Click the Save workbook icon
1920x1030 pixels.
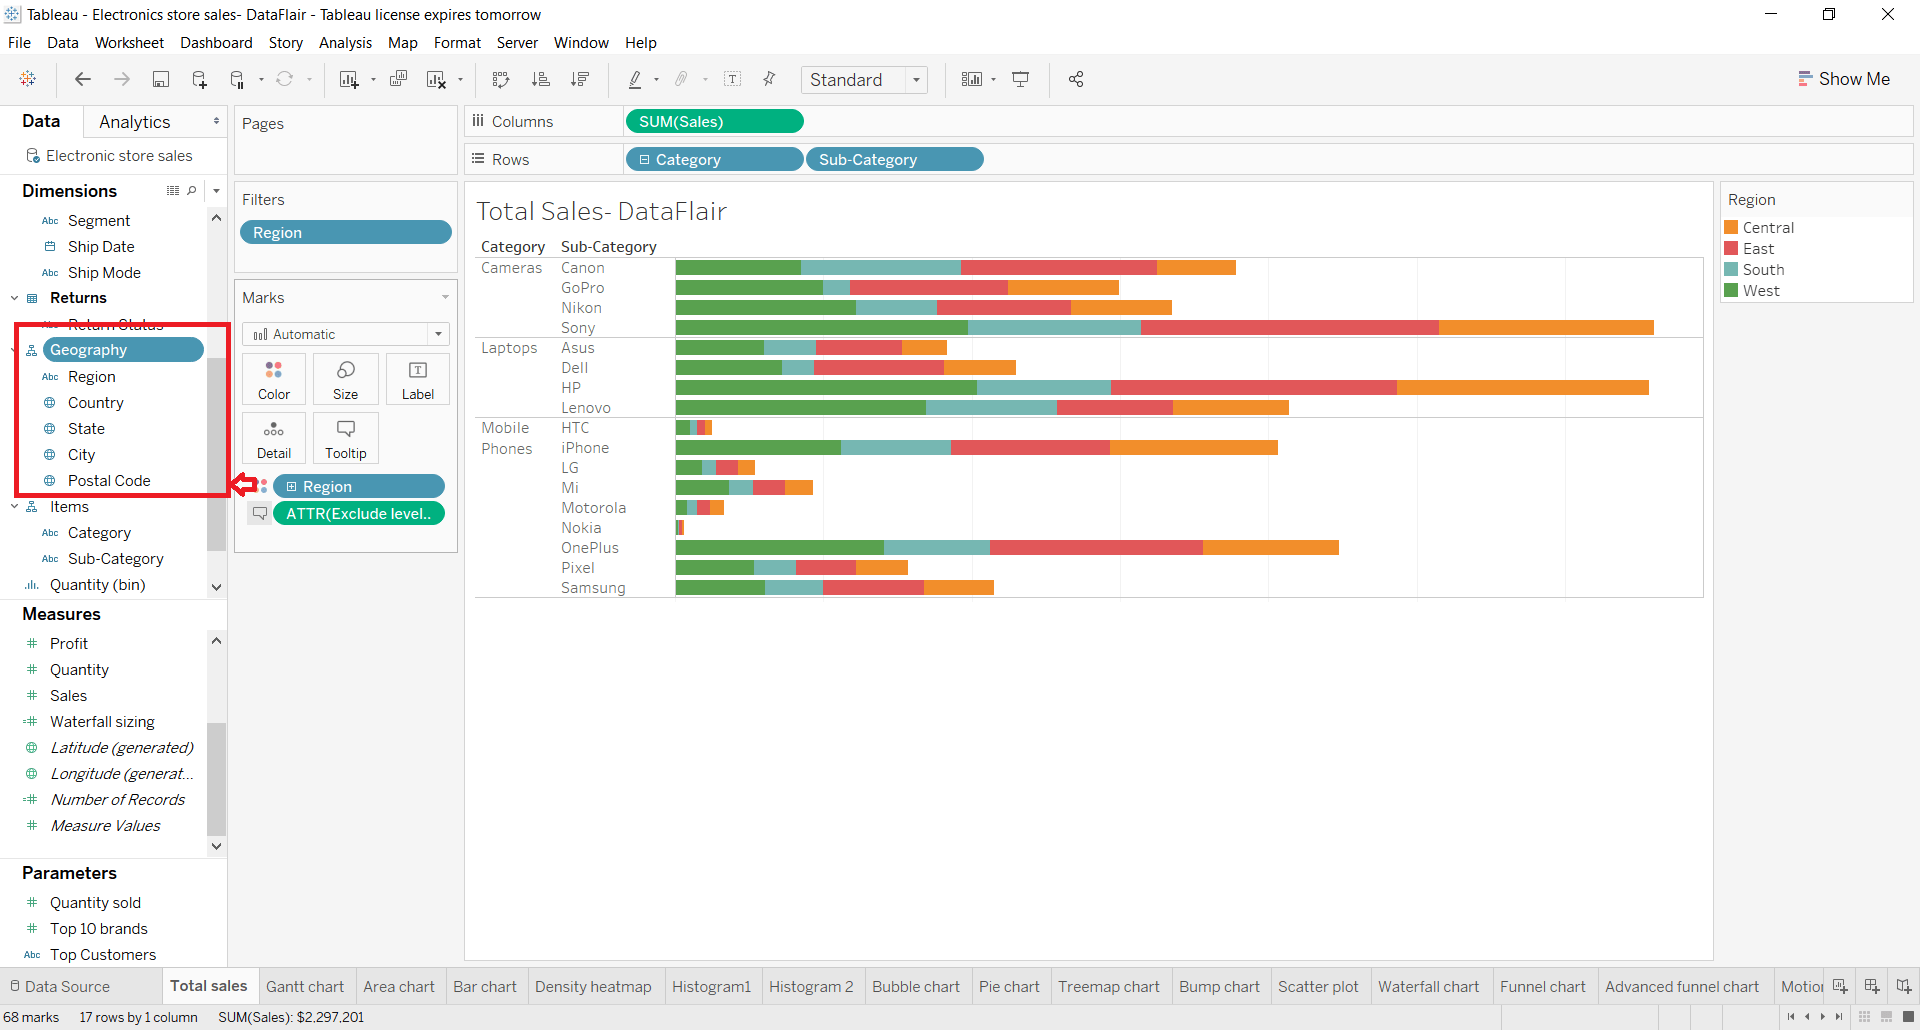161,79
